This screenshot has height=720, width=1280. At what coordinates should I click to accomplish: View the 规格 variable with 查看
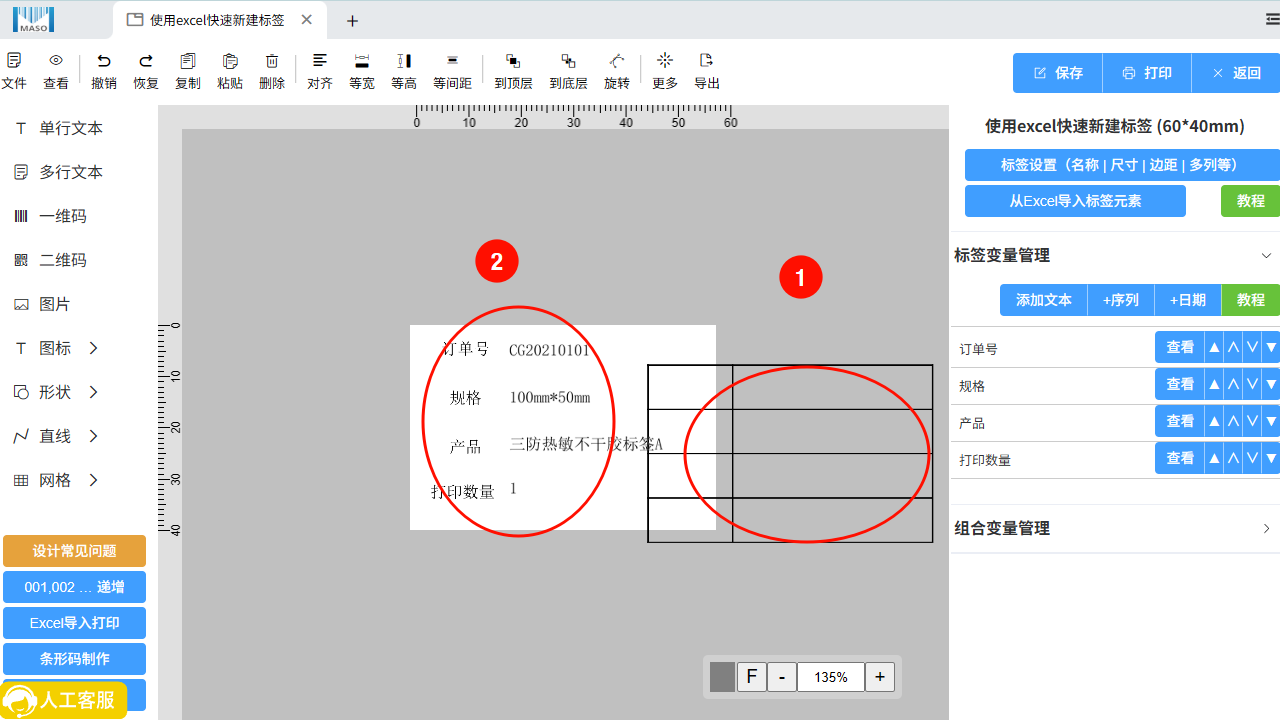coord(1180,384)
